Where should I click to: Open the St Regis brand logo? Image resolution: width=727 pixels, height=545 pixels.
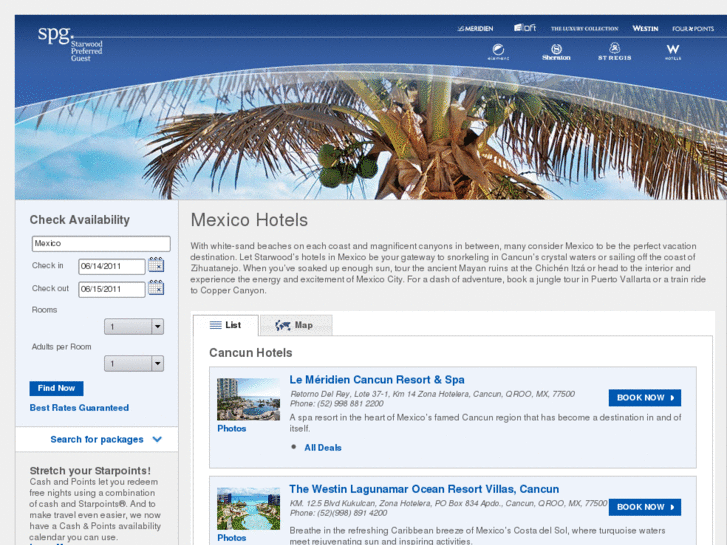(614, 51)
